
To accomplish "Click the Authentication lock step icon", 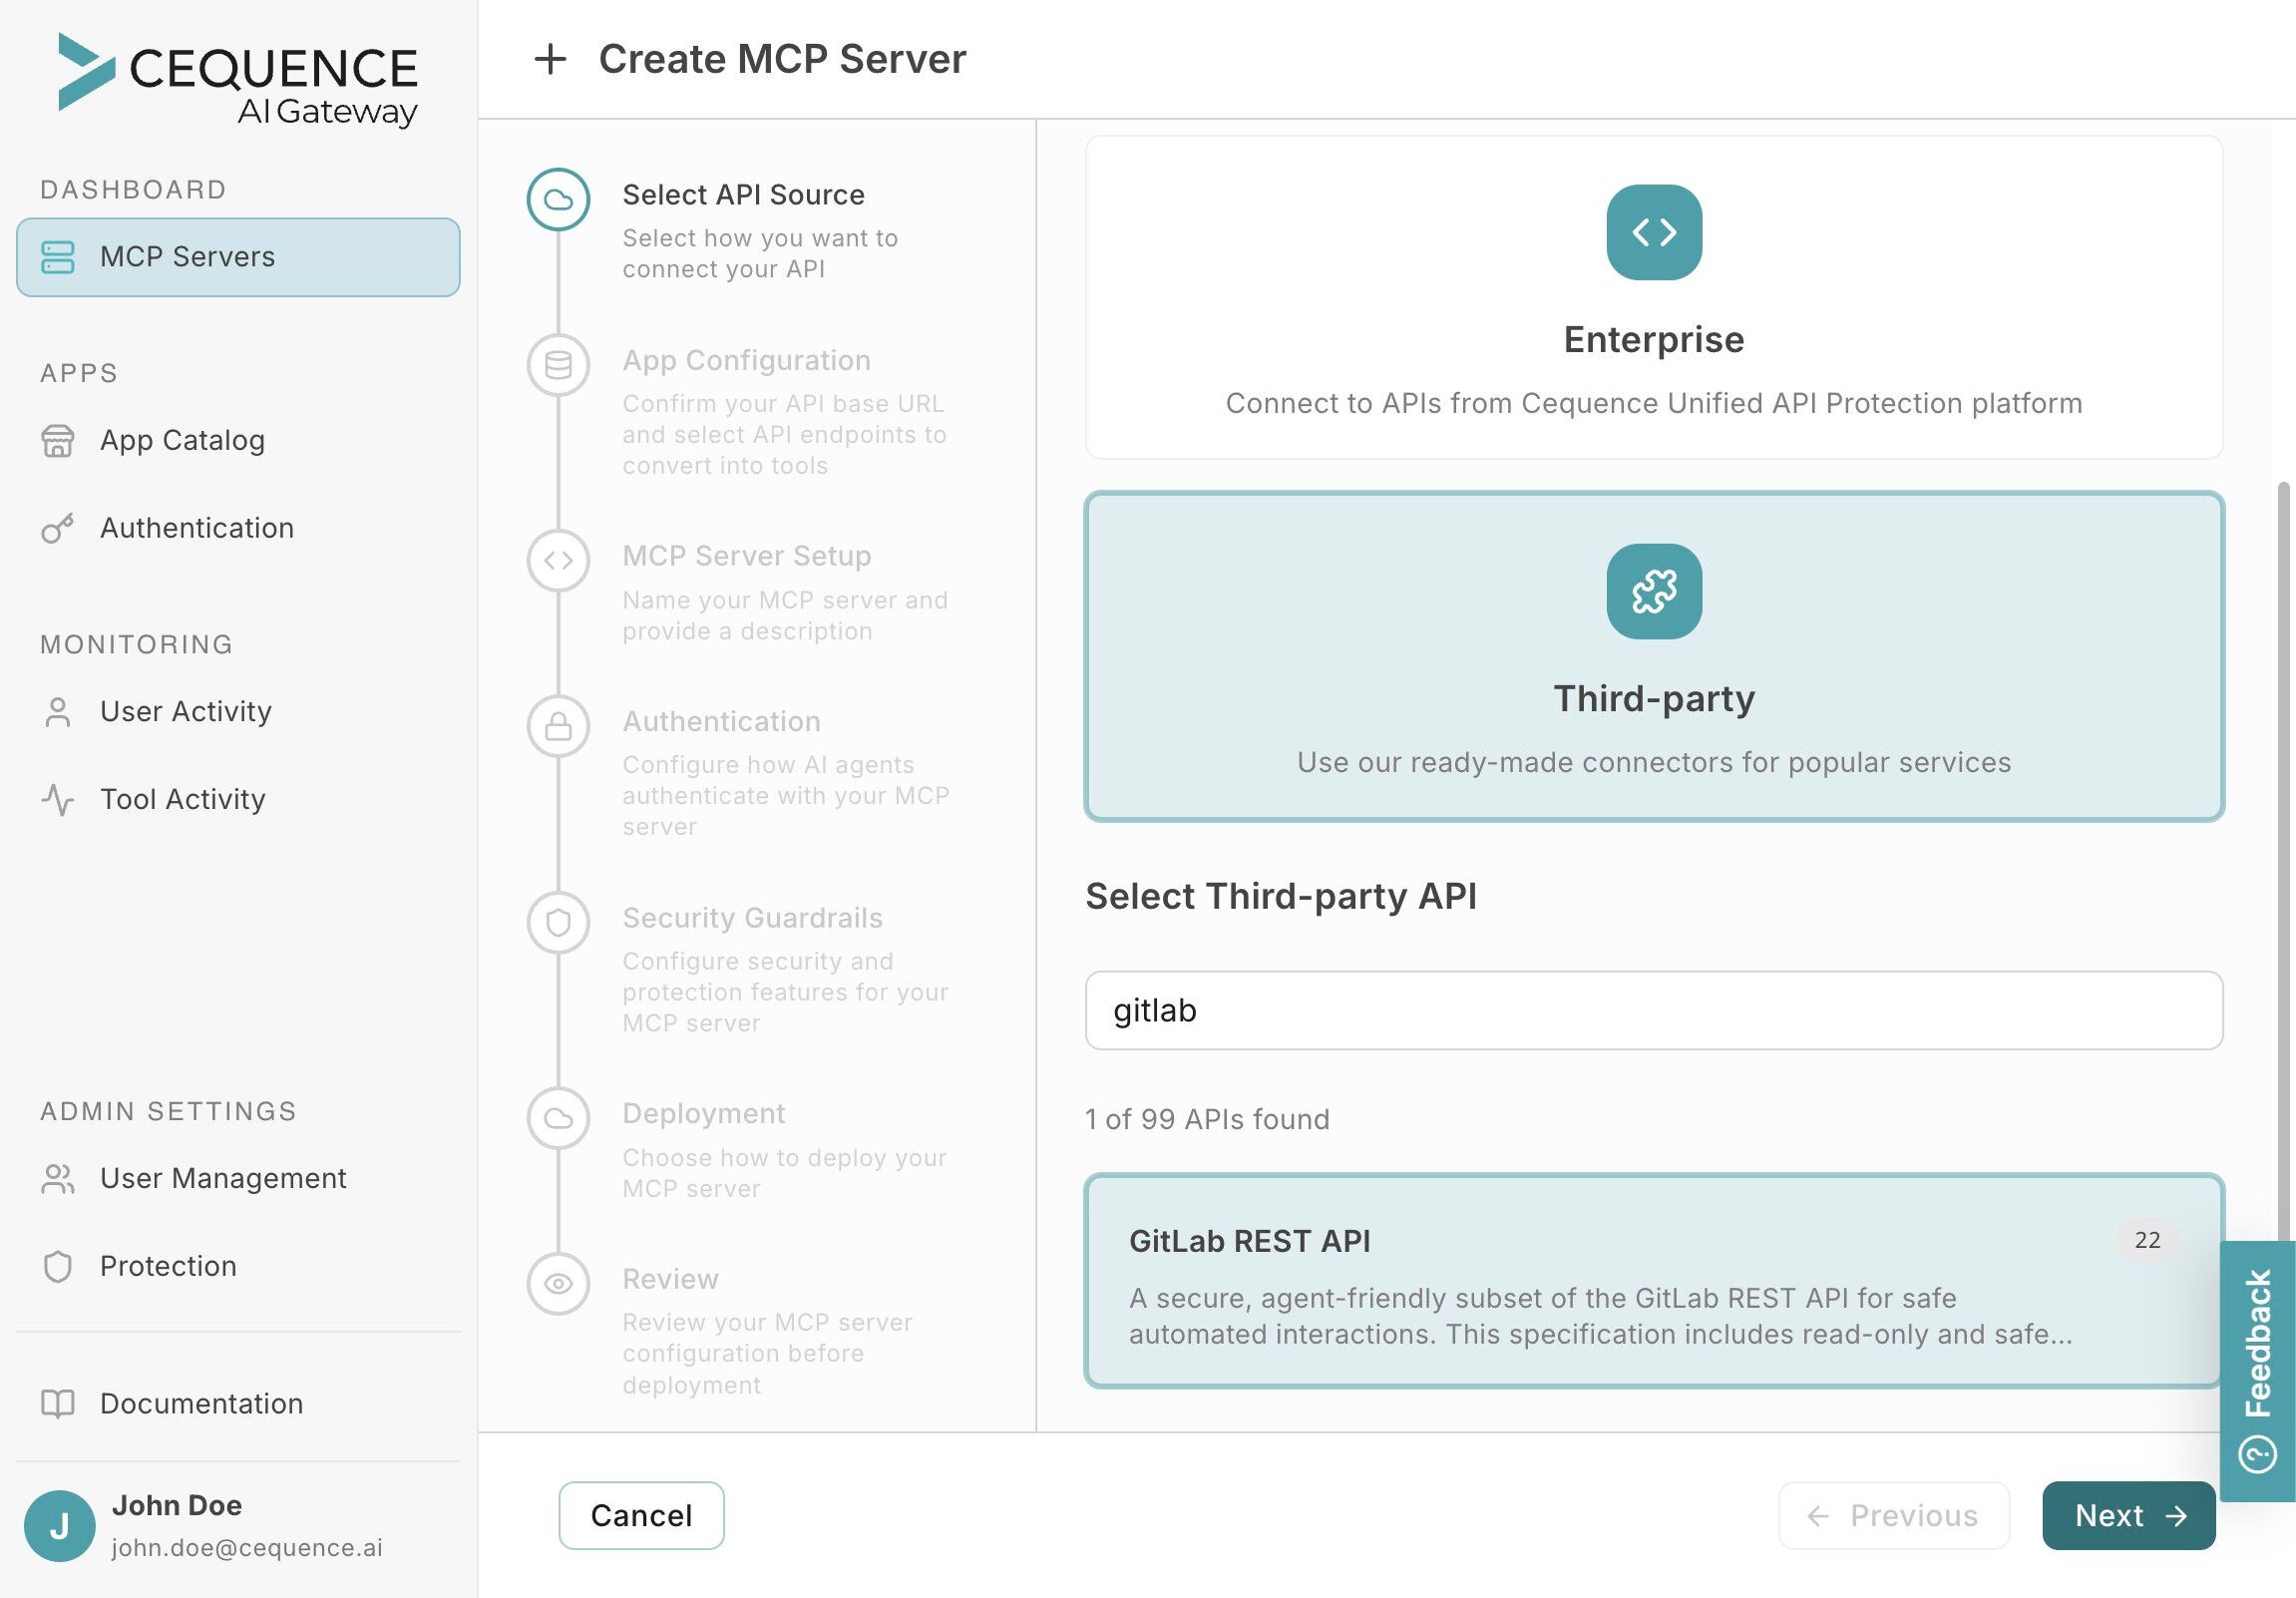I will coord(558,726).
